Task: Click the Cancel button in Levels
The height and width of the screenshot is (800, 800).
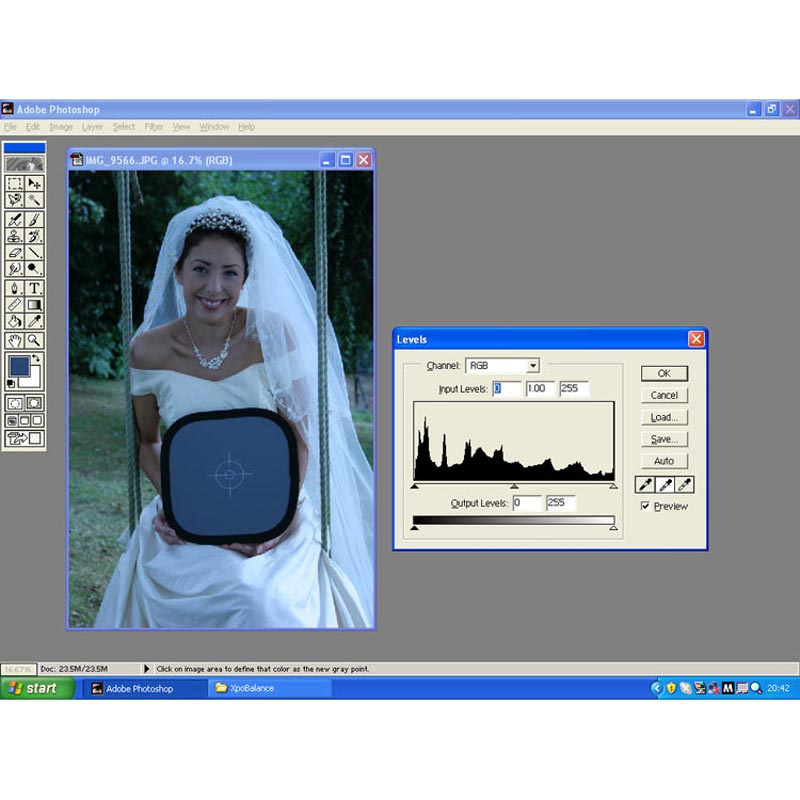Action: point(664,395)
